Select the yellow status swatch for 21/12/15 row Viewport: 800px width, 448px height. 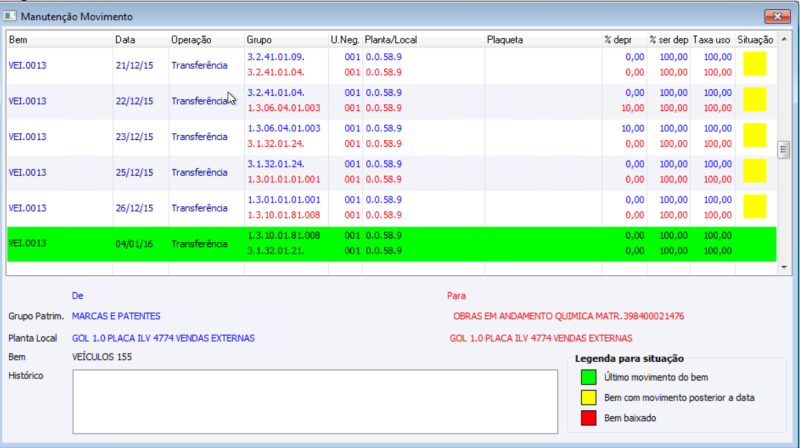(755, 64)
